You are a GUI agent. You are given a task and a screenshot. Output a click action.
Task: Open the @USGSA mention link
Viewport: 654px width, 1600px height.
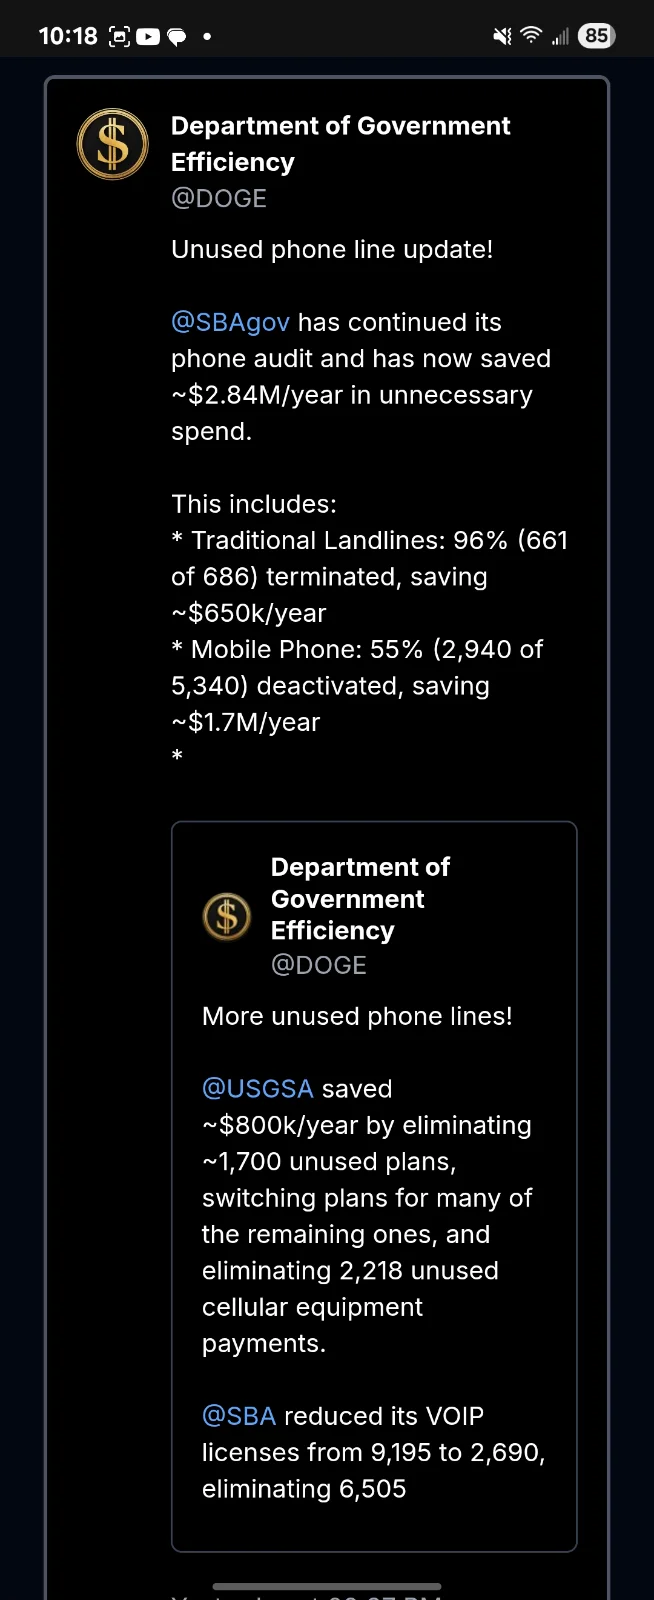[x=257, y=1088]
